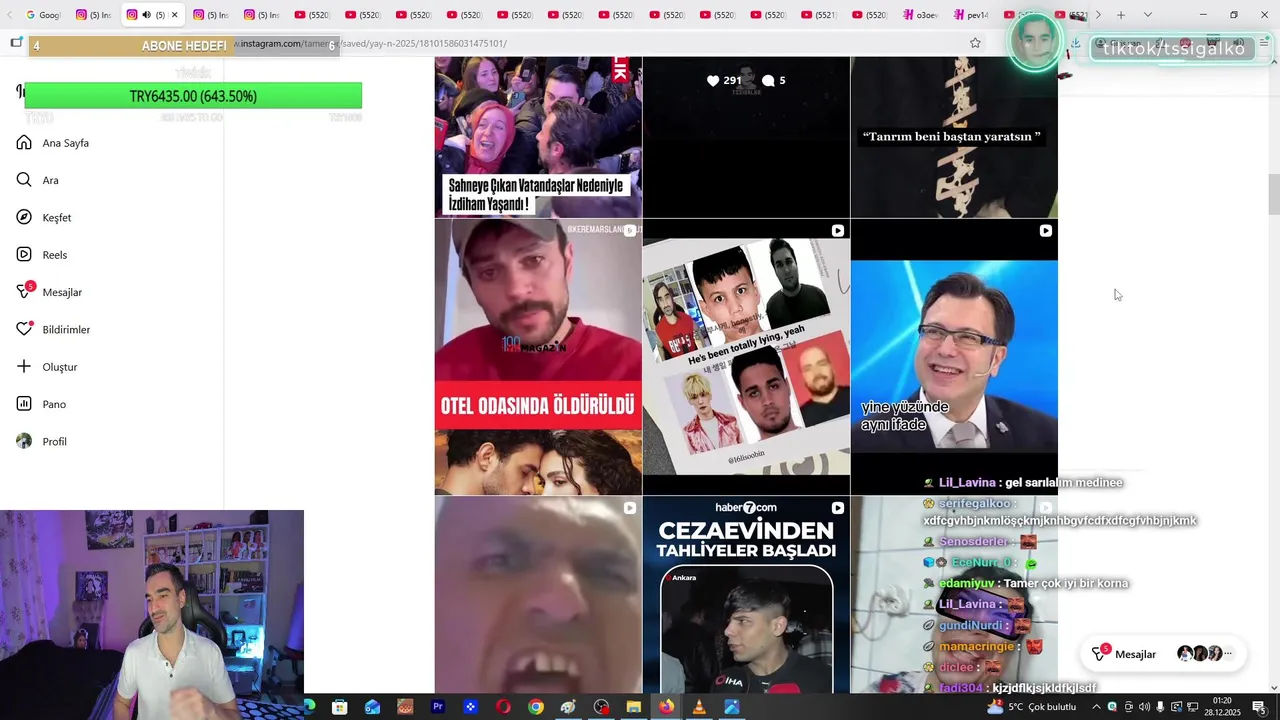Click the Oluştur label
1280x720 pixels.
(60, 367)
